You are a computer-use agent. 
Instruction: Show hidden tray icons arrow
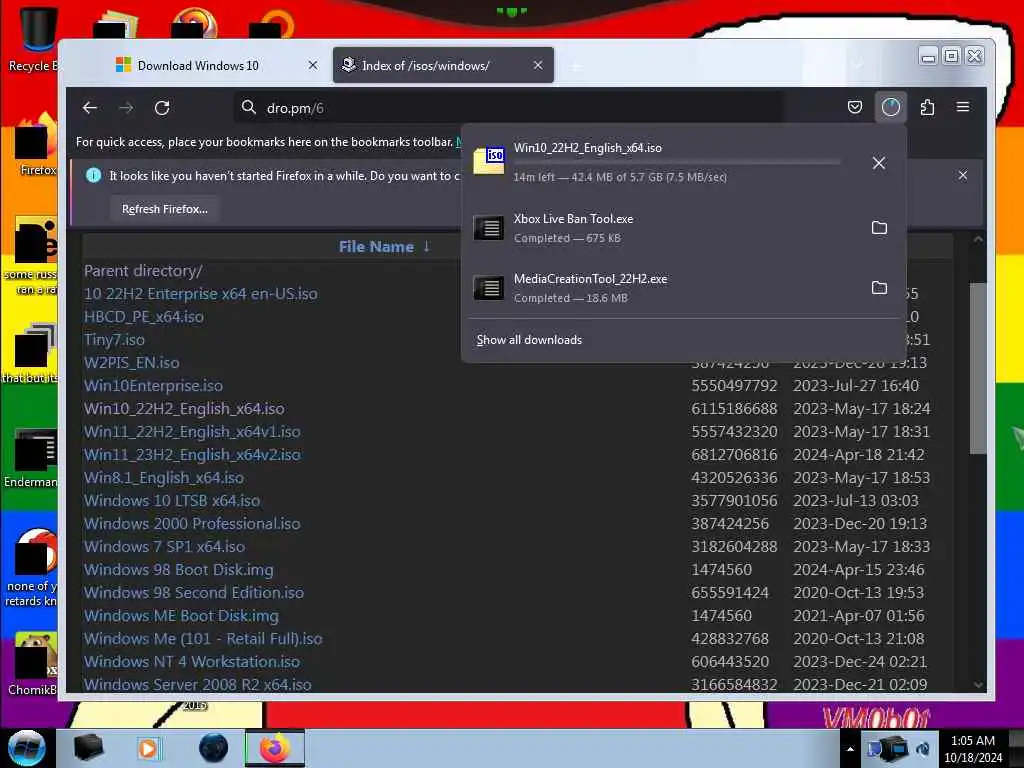(x=850, y=749)
